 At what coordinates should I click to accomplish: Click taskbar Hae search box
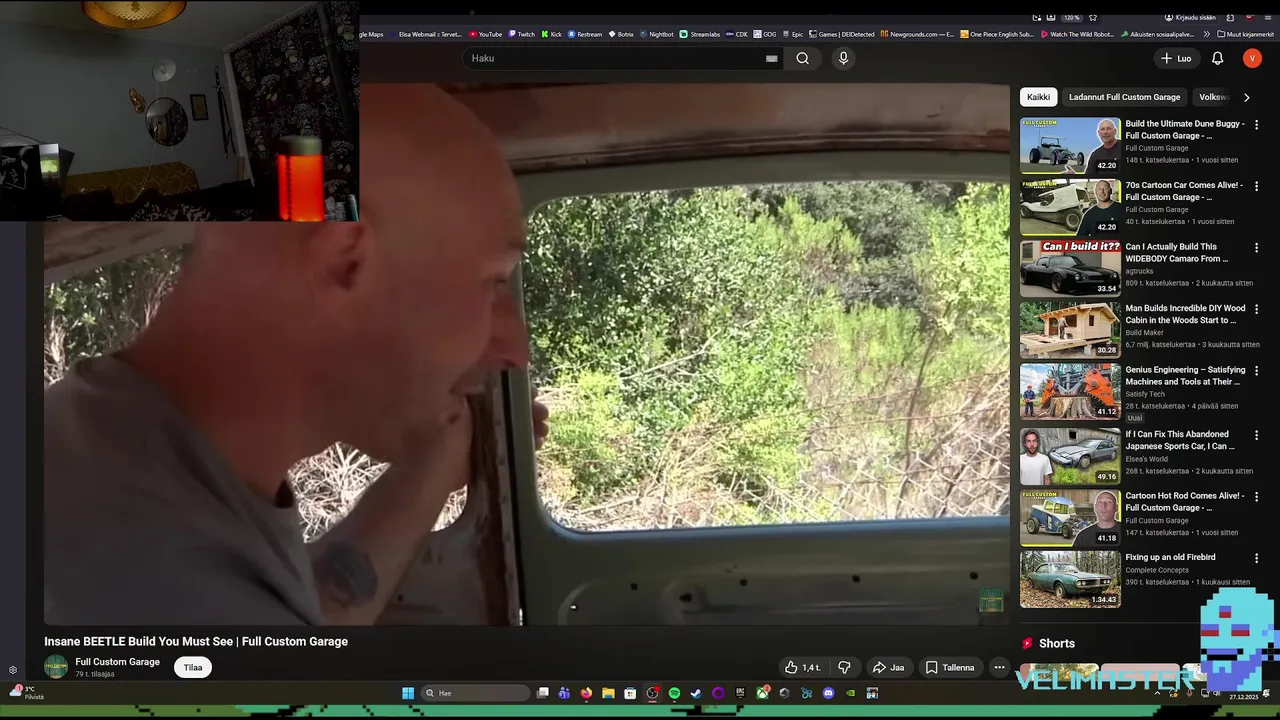475,693
